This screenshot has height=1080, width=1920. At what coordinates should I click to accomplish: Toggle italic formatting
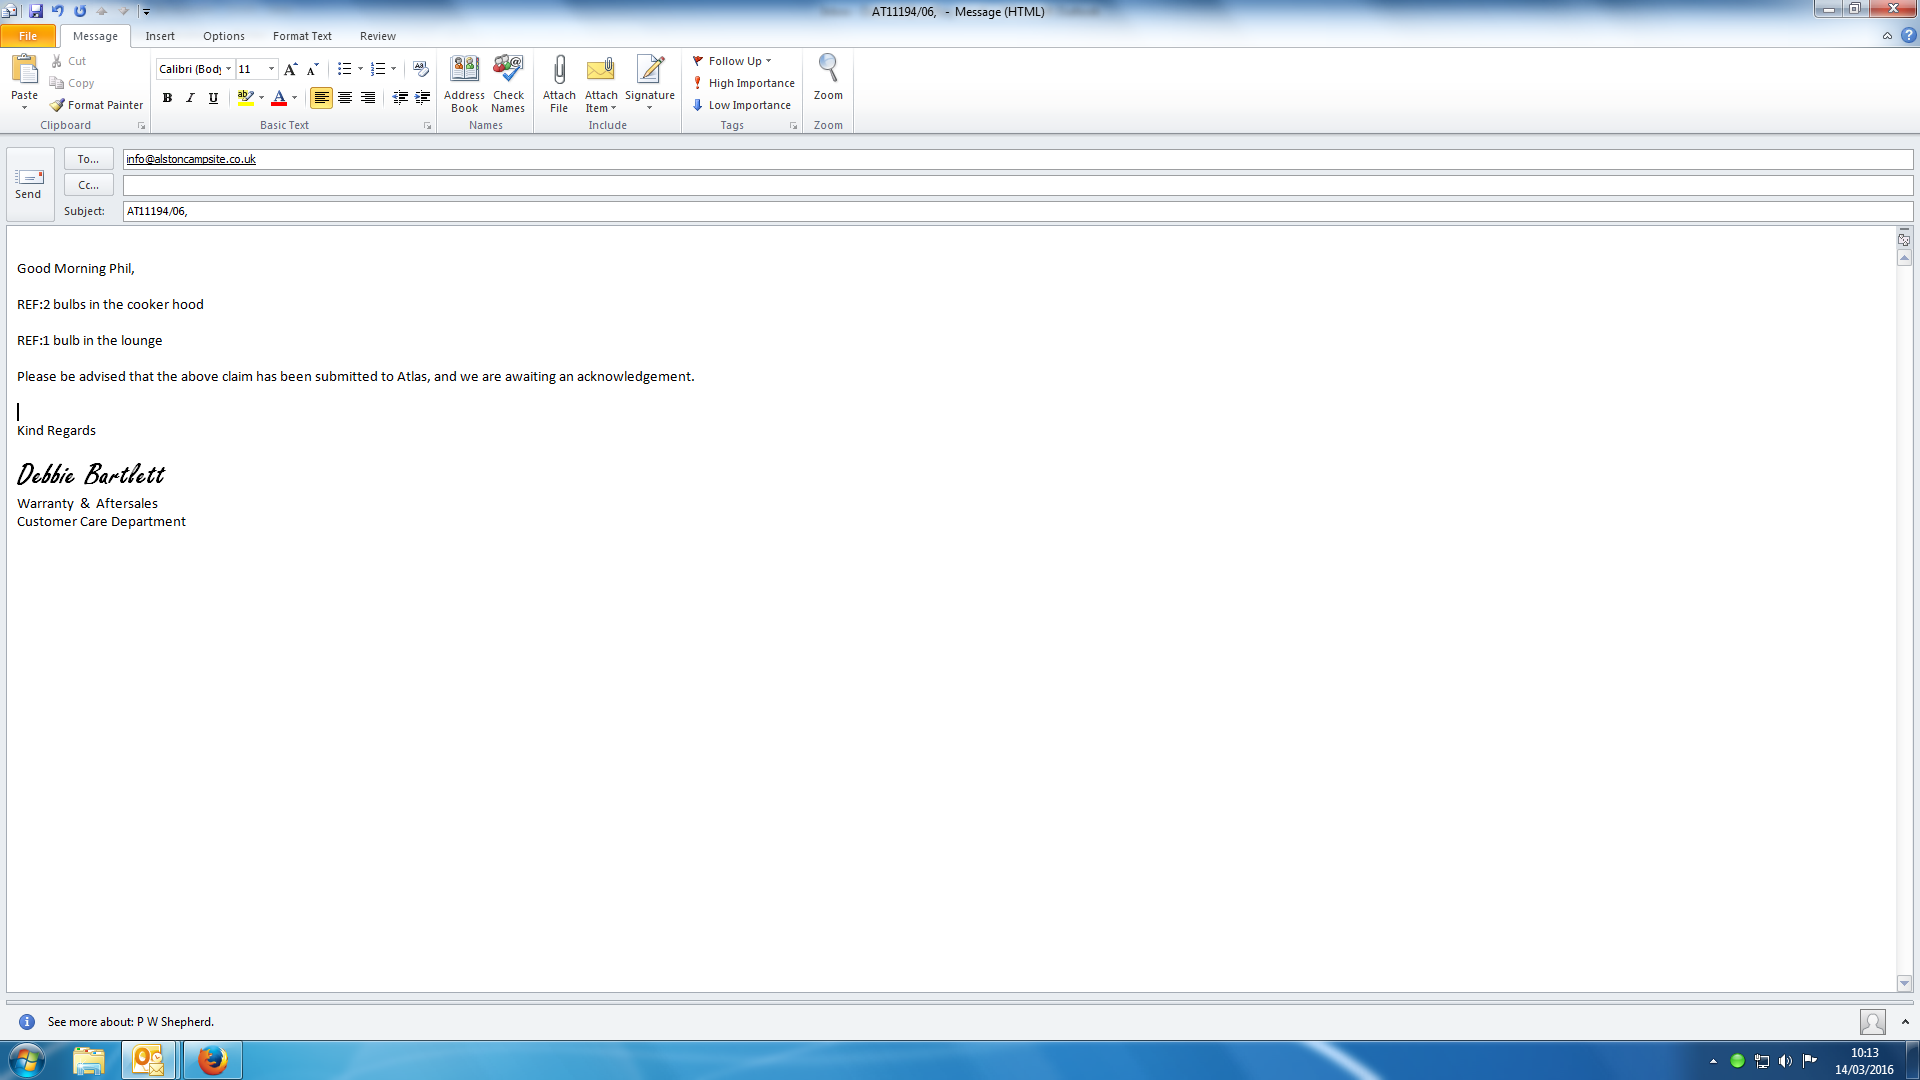pos(190,98)
